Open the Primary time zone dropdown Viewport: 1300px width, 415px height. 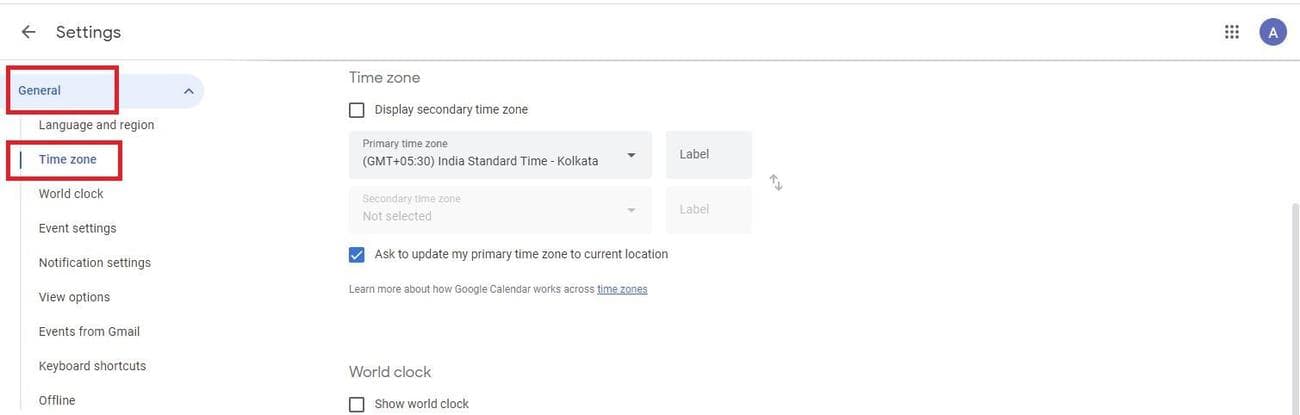point(500,155)
